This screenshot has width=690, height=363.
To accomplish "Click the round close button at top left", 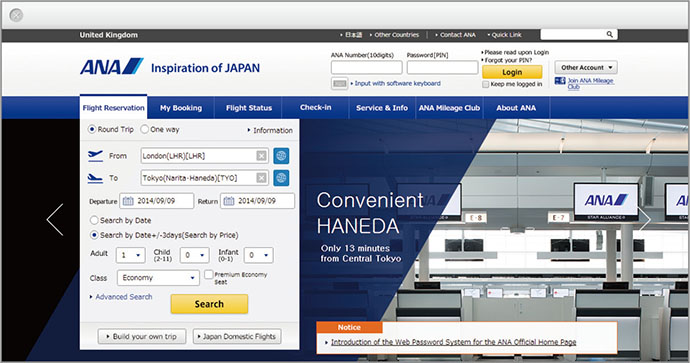I will (16, 15).
